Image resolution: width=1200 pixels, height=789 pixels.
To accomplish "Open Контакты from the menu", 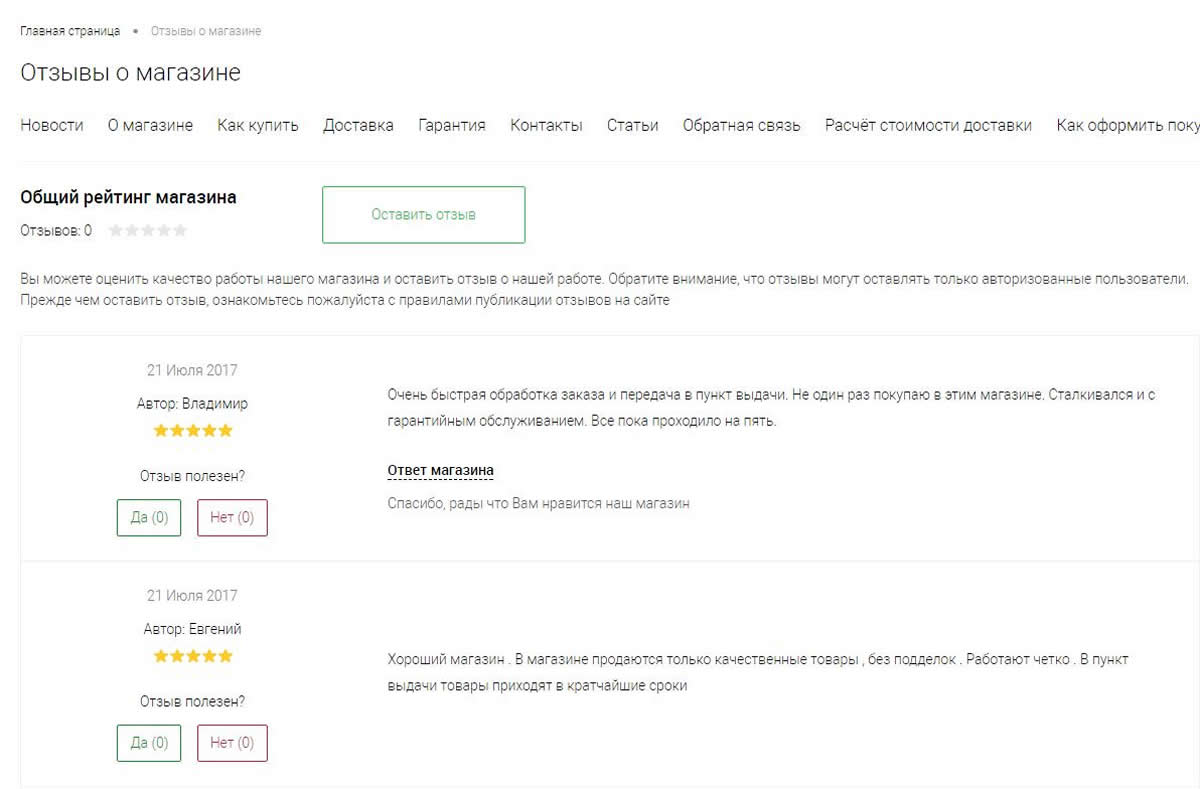I will point(546,125).
